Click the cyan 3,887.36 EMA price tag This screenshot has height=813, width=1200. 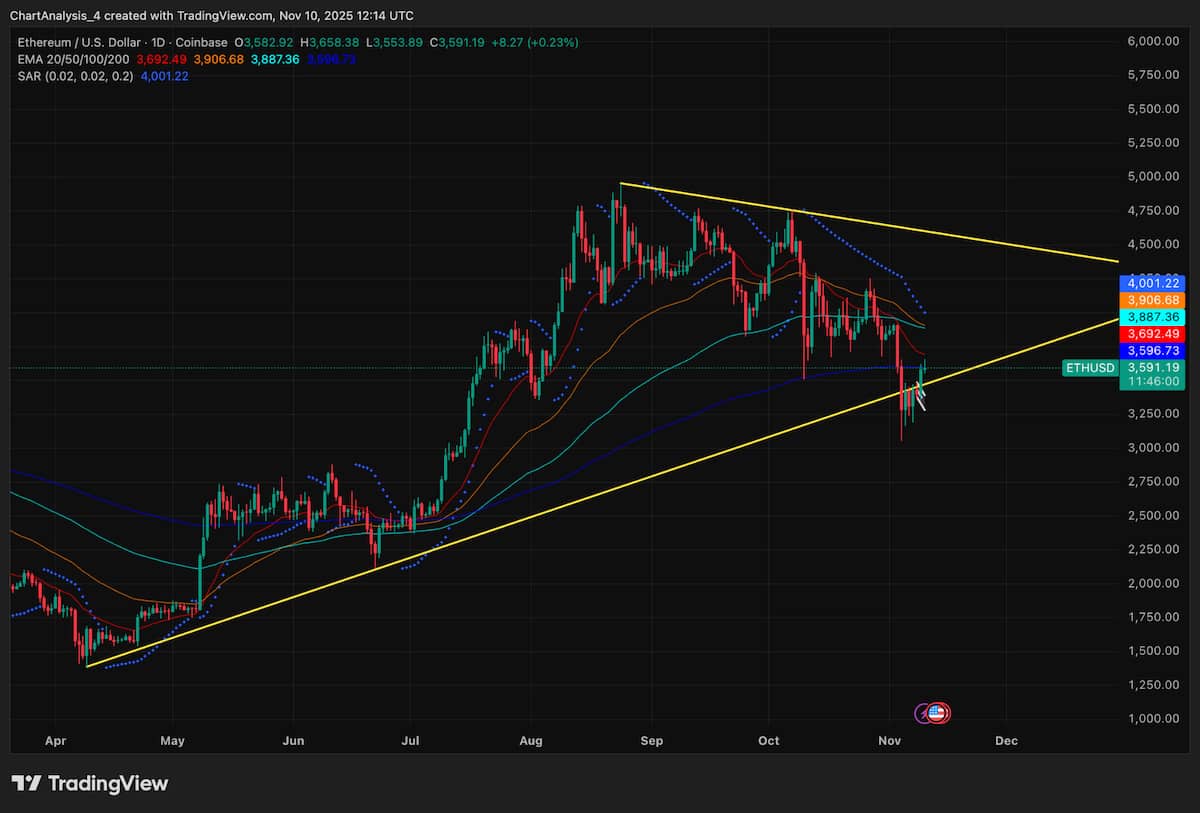1152,317
